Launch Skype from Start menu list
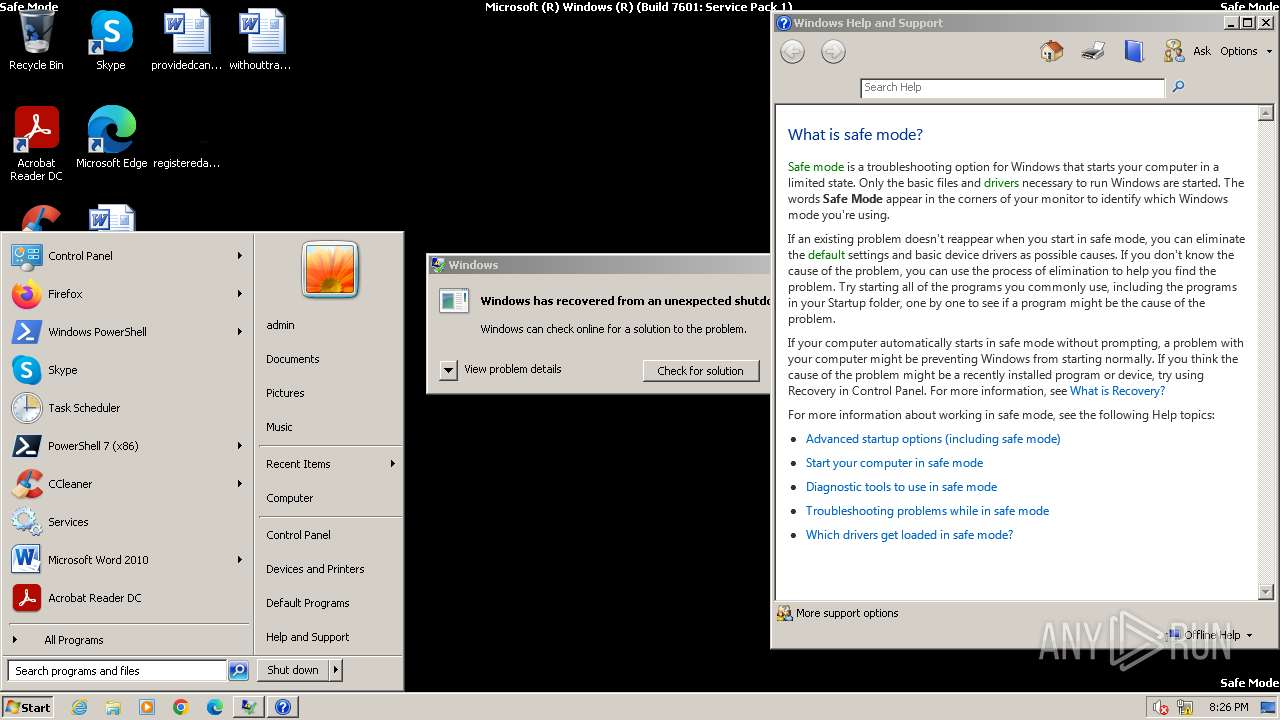Image resolution: width=1280 pixels, height=720 pixels. pyautogui.click(x=127, y=370)
